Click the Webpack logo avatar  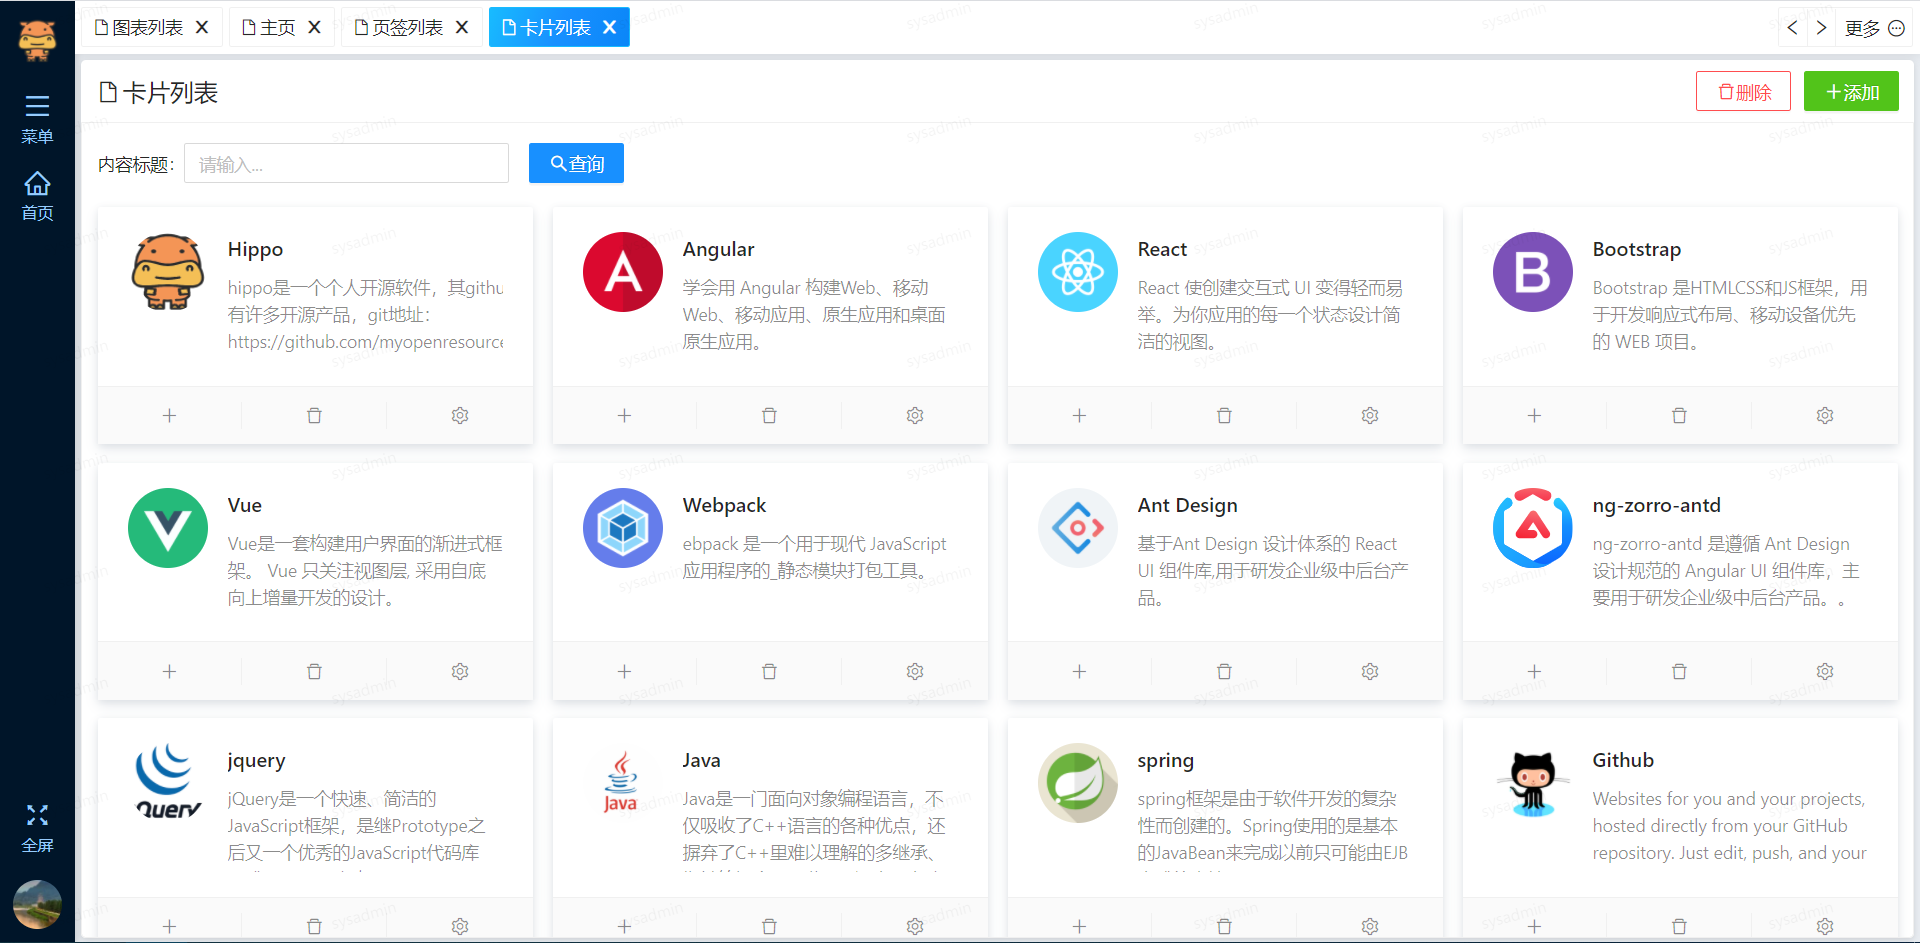coord(623,528)
